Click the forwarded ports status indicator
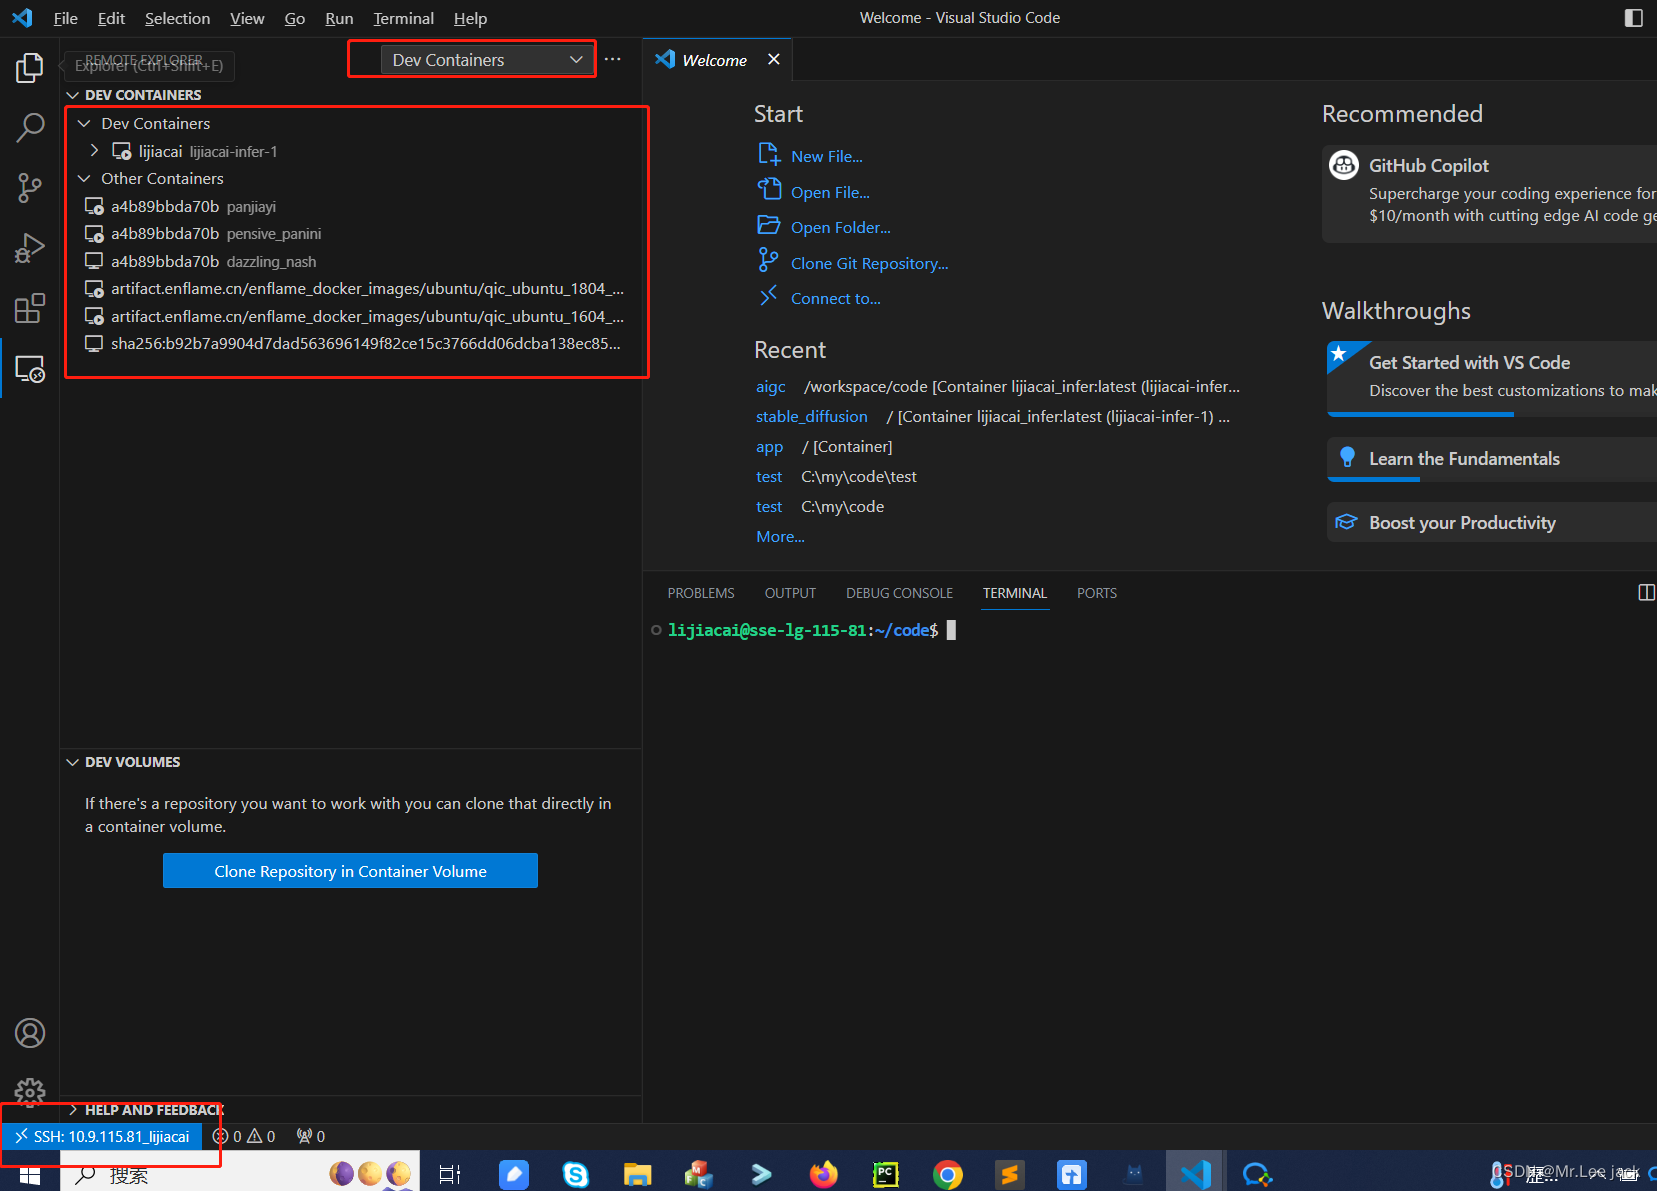Screen dimensions: 1657x1191 coord(311,1136)
